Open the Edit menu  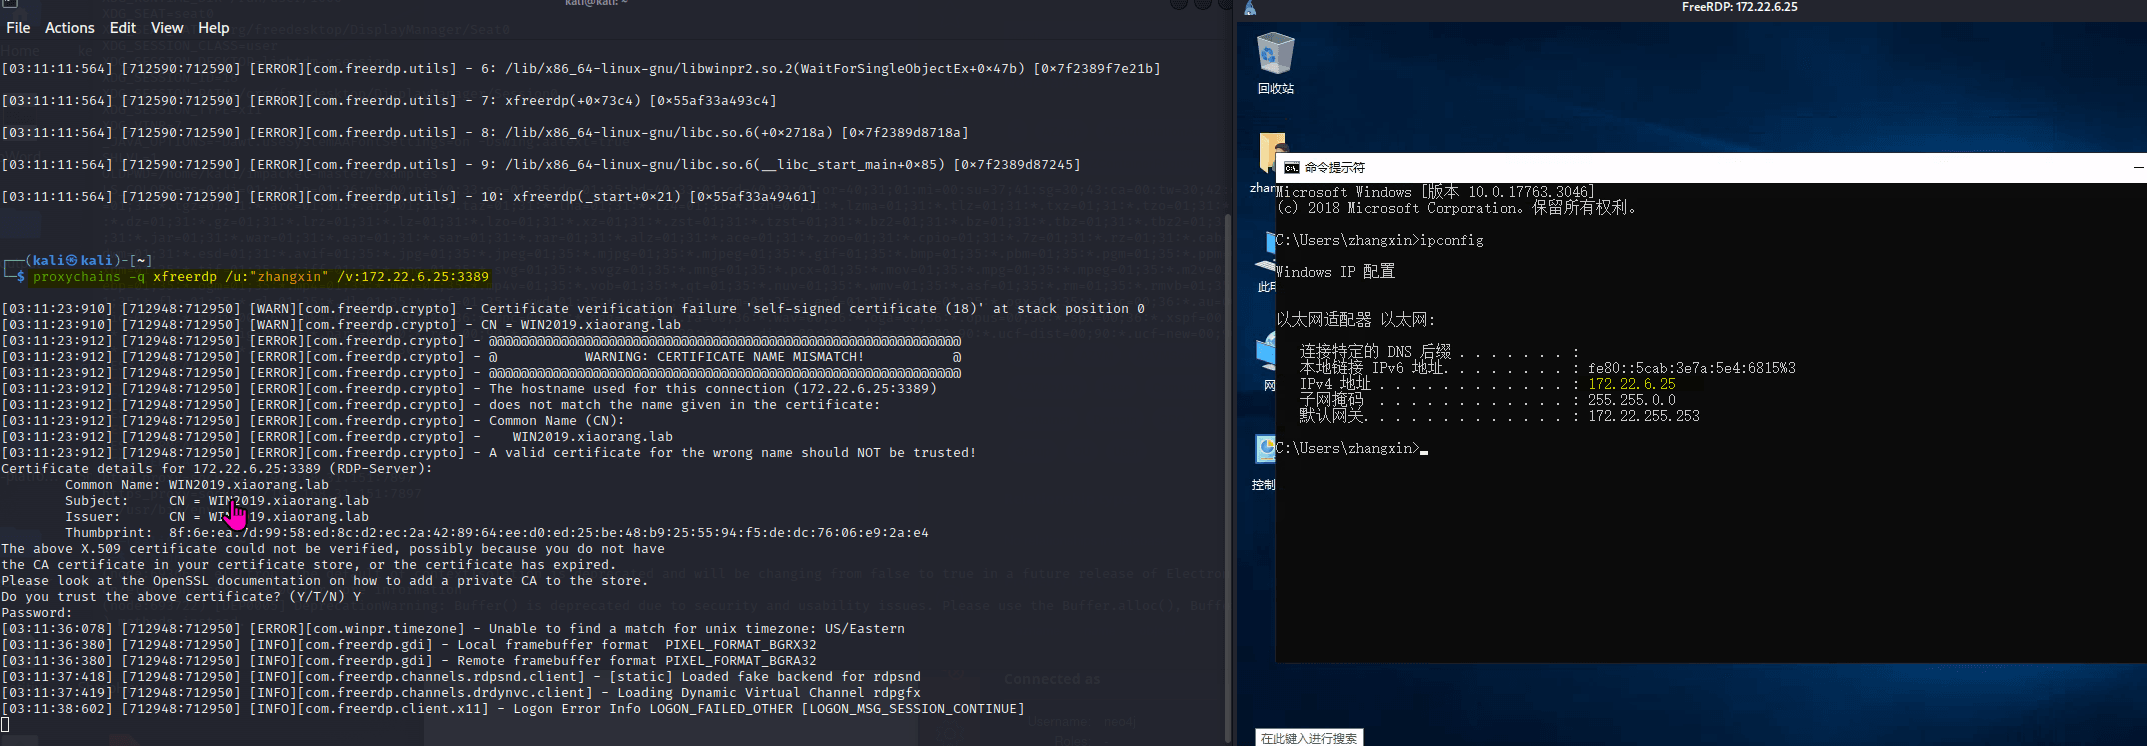click(x=123, y=28)
